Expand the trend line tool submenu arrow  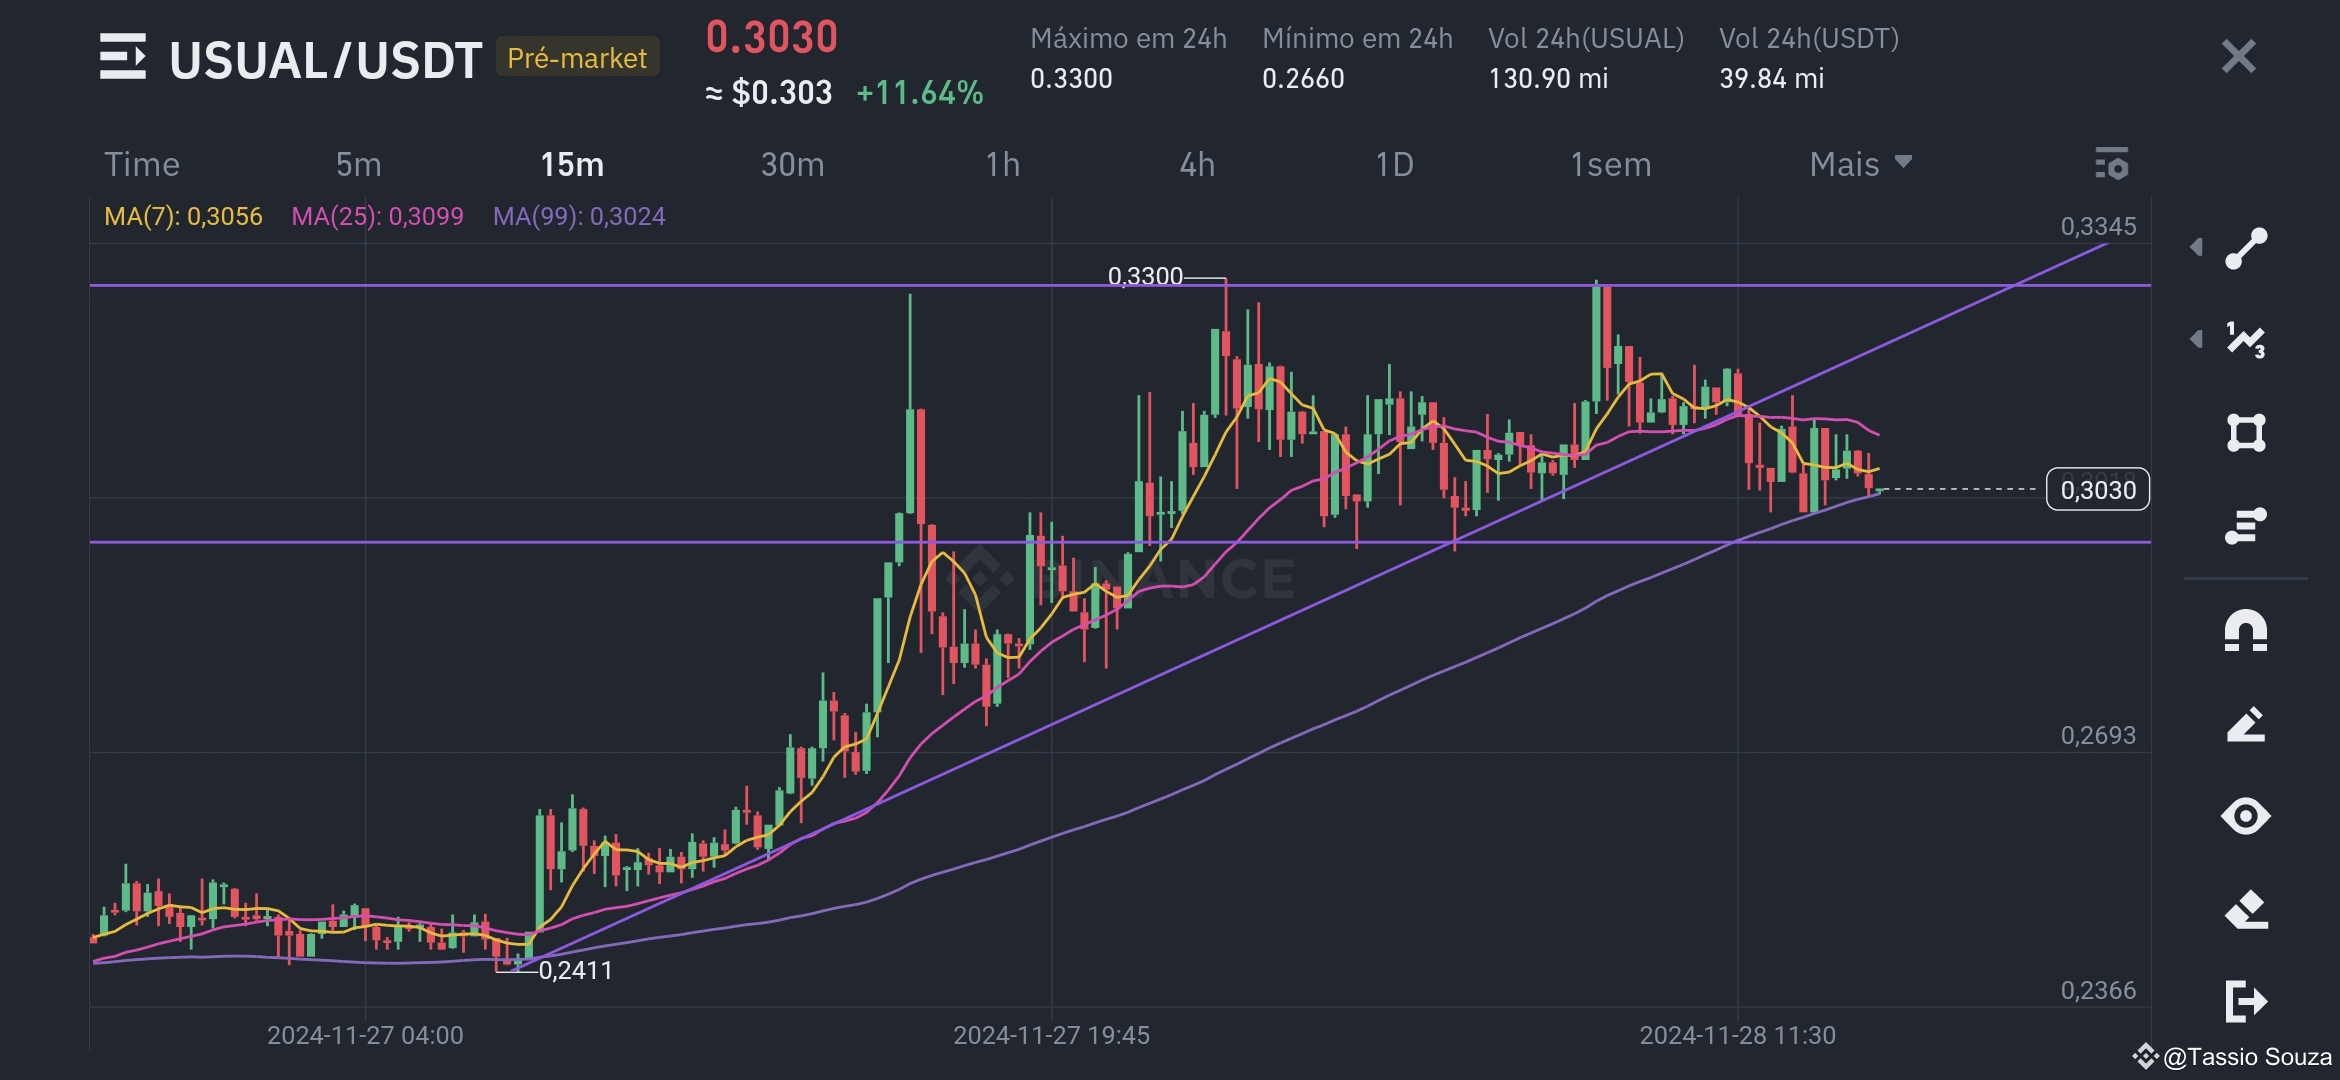click(2196, 247)
